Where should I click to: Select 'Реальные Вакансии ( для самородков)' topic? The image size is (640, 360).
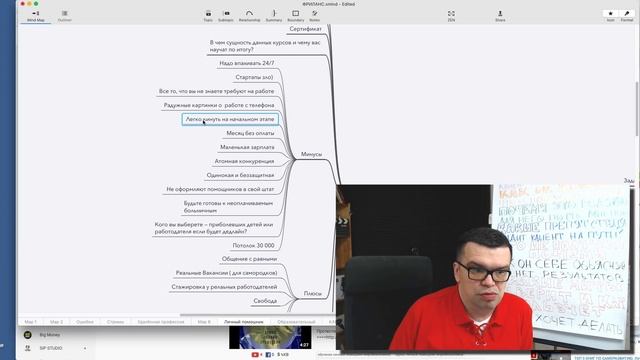(x=227, y=273)
